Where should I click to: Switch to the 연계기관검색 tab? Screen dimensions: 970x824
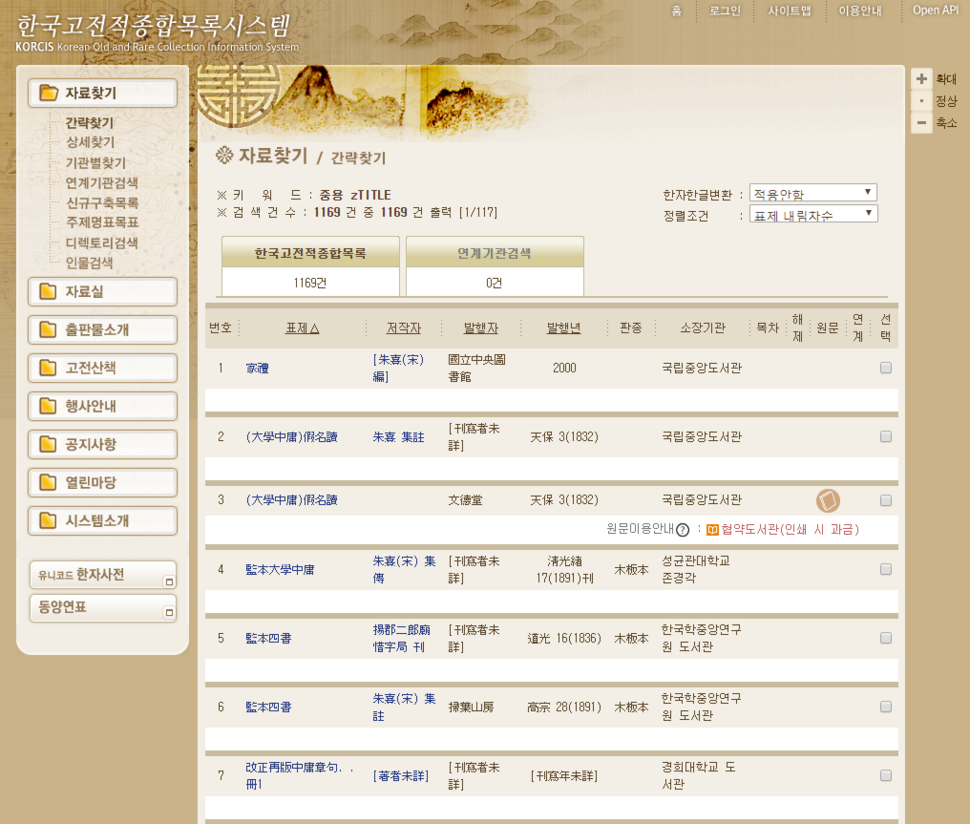pyautogui.click(x=494, y=254)
